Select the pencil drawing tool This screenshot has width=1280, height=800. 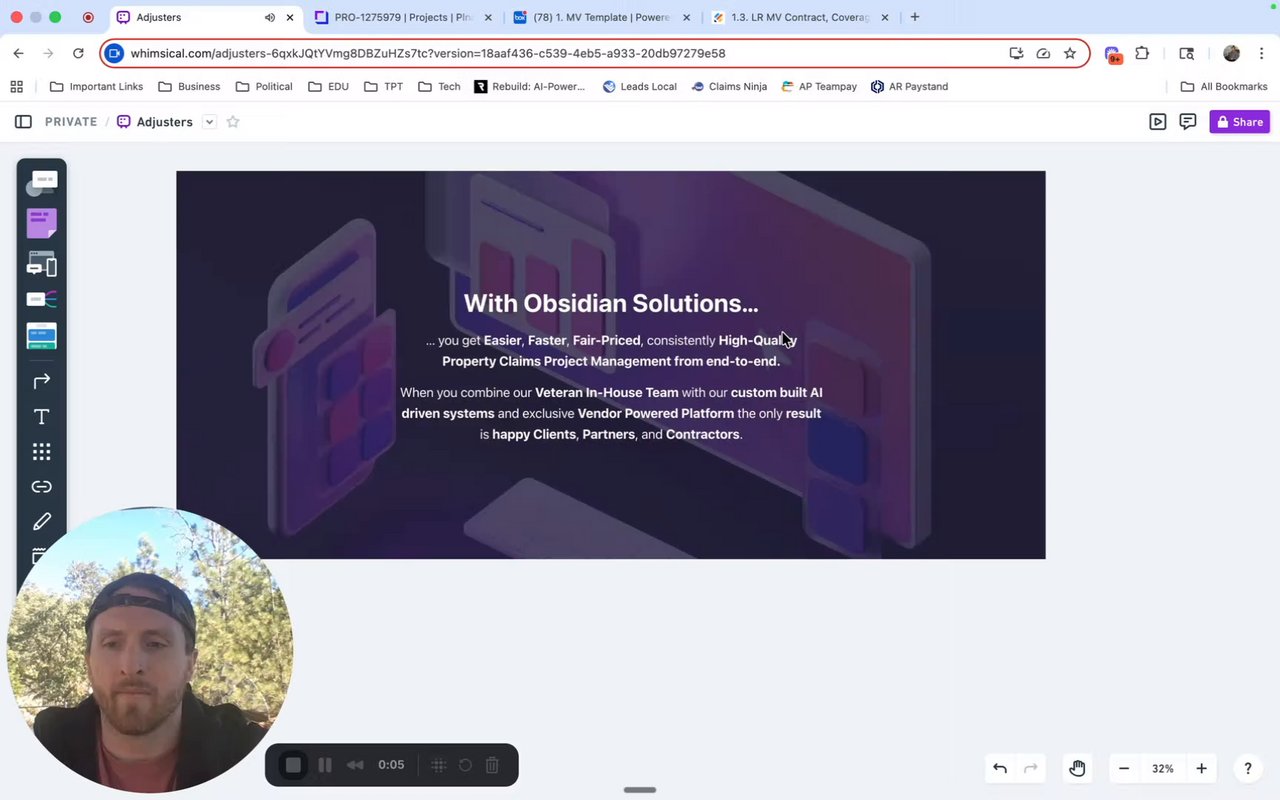click(x=42, y=522)
